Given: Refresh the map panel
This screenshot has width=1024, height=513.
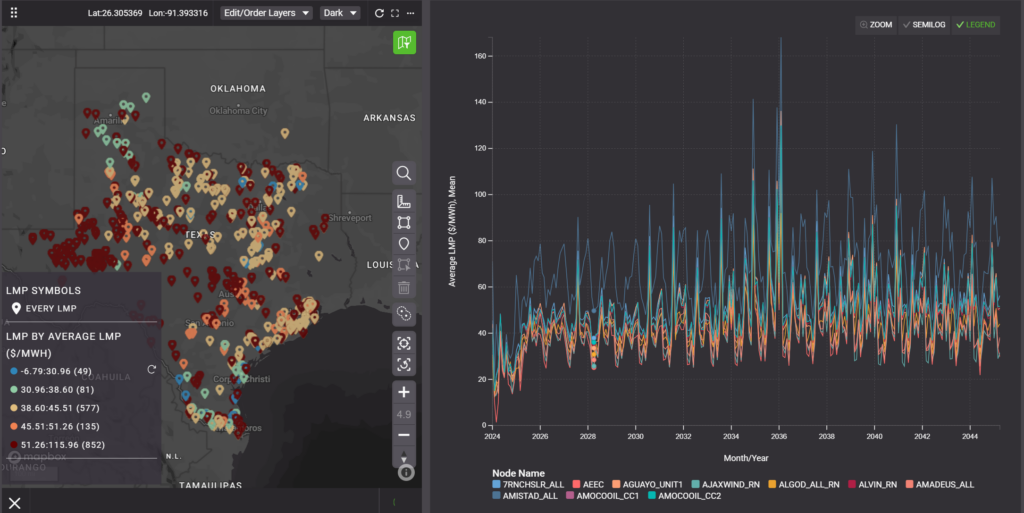Looking at the screenshot, I should click(379, 13).
